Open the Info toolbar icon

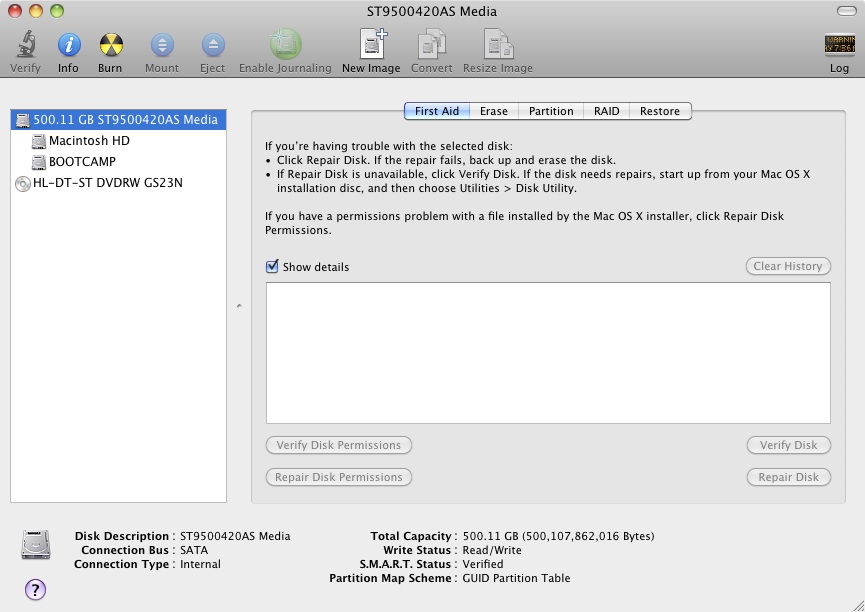69,45
